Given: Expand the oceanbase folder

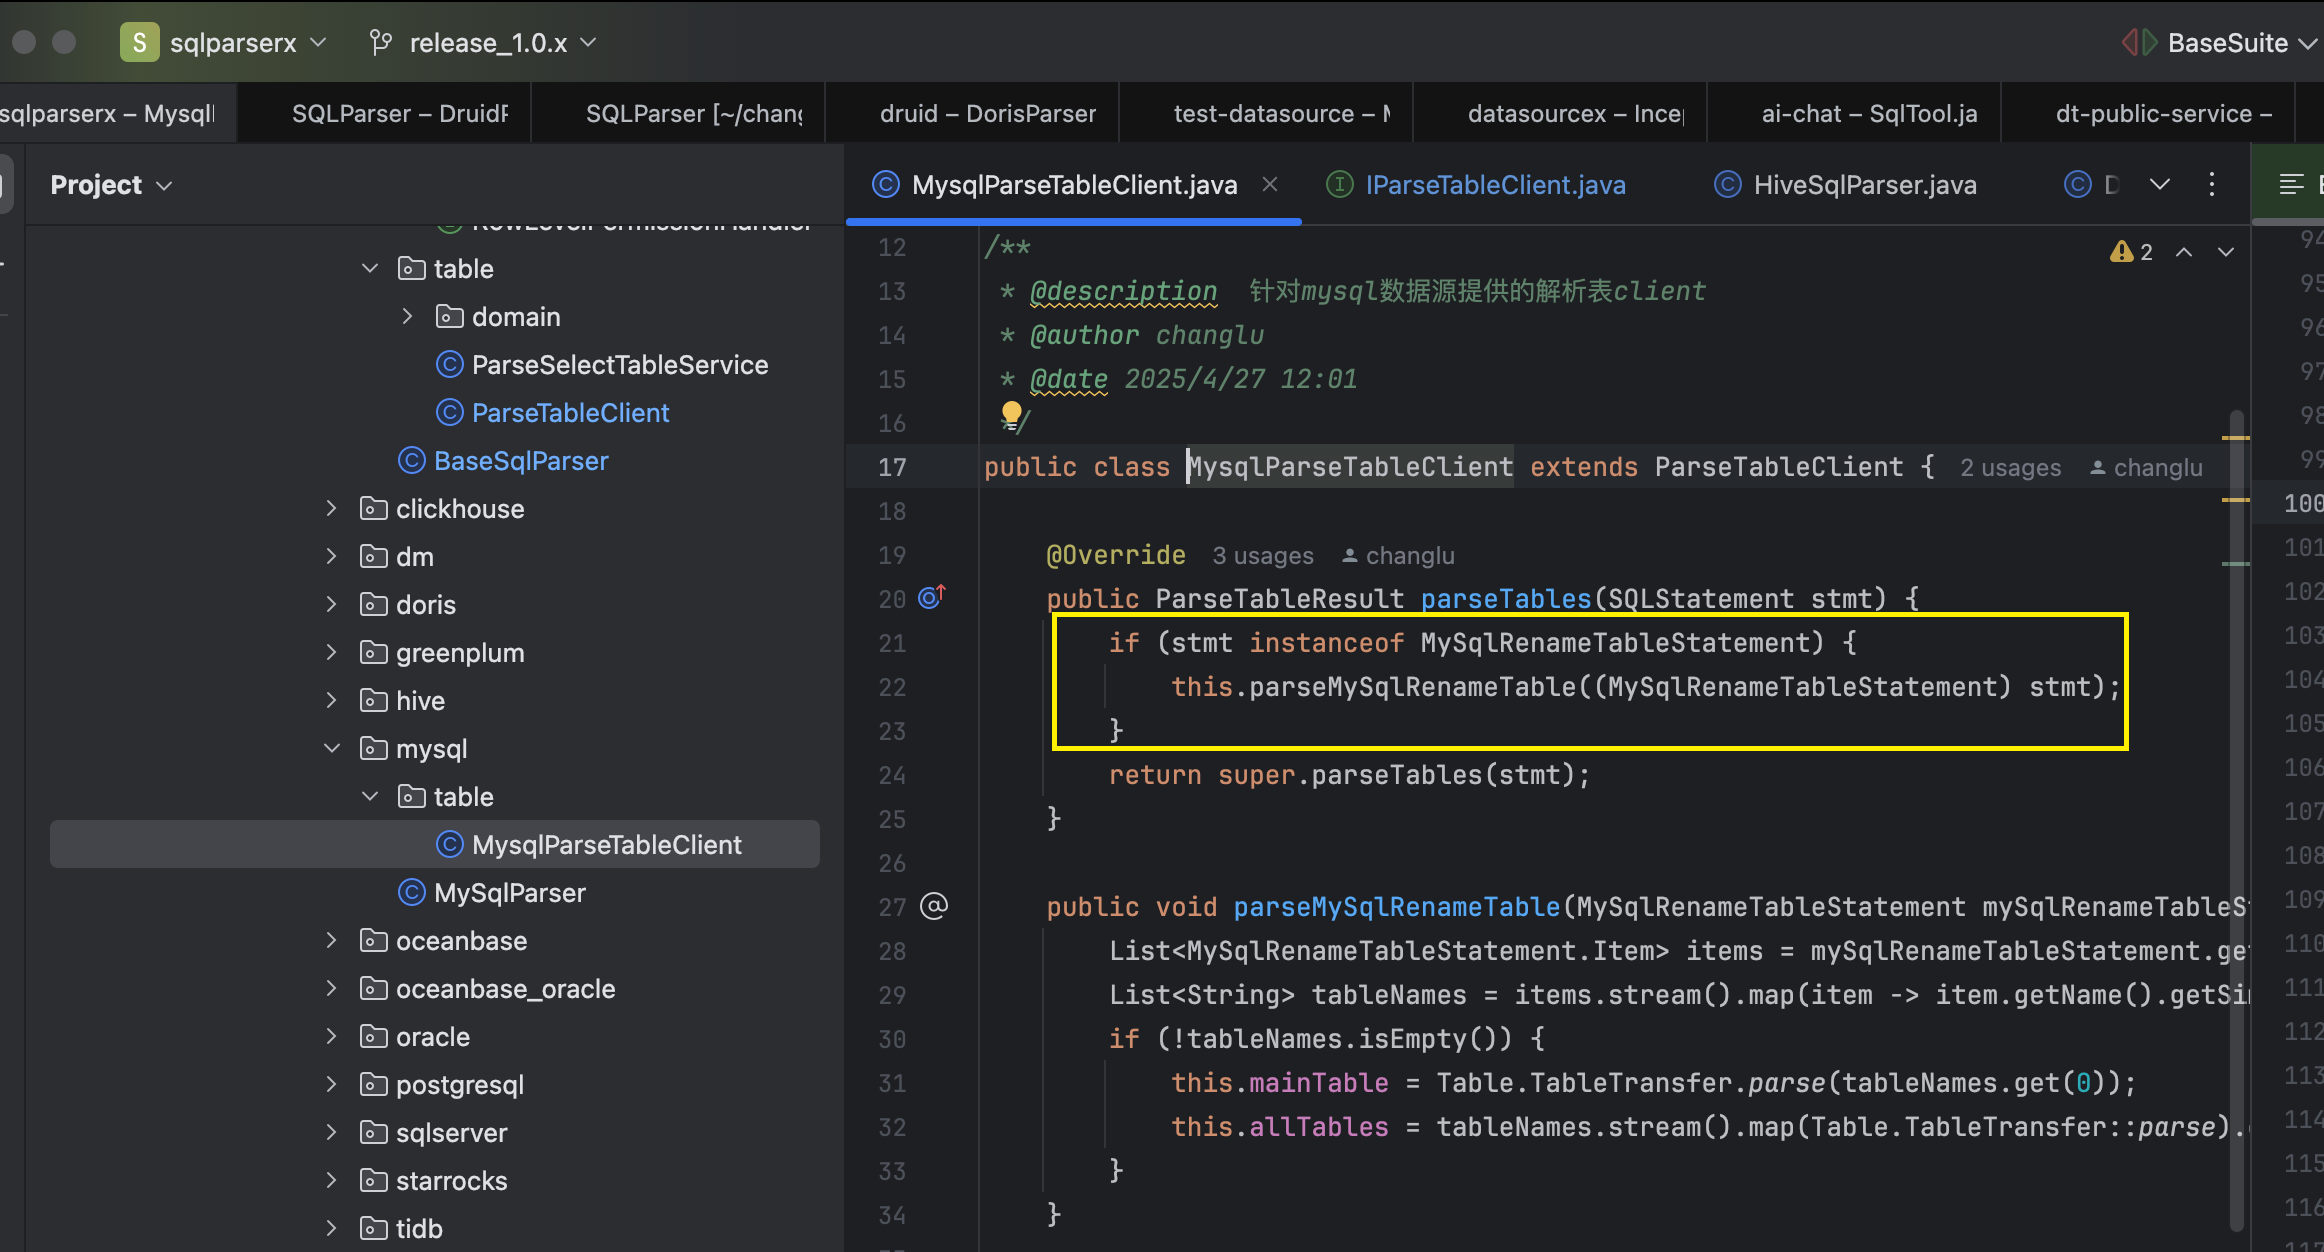Looking at the screenshot, I should pyautogui.click(x=331, y=940).
